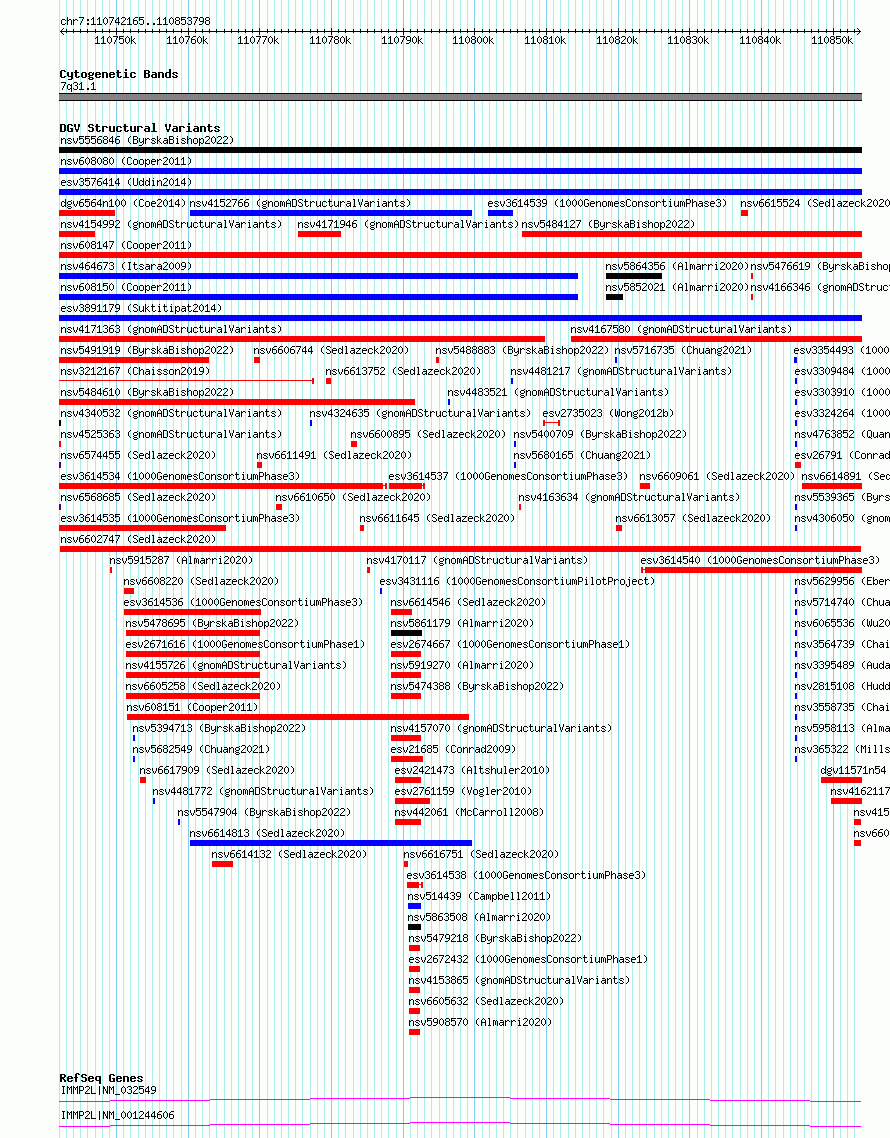The width and height of the screenshot is (890, 1138).
Task: Click the Cytogenetic Bands track title
Action: point(118,74)
